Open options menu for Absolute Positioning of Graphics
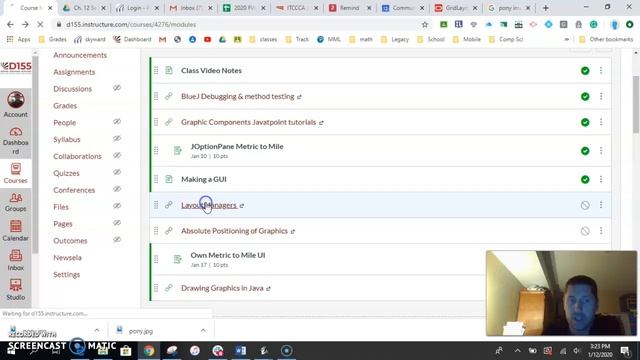 coord(601,231)
